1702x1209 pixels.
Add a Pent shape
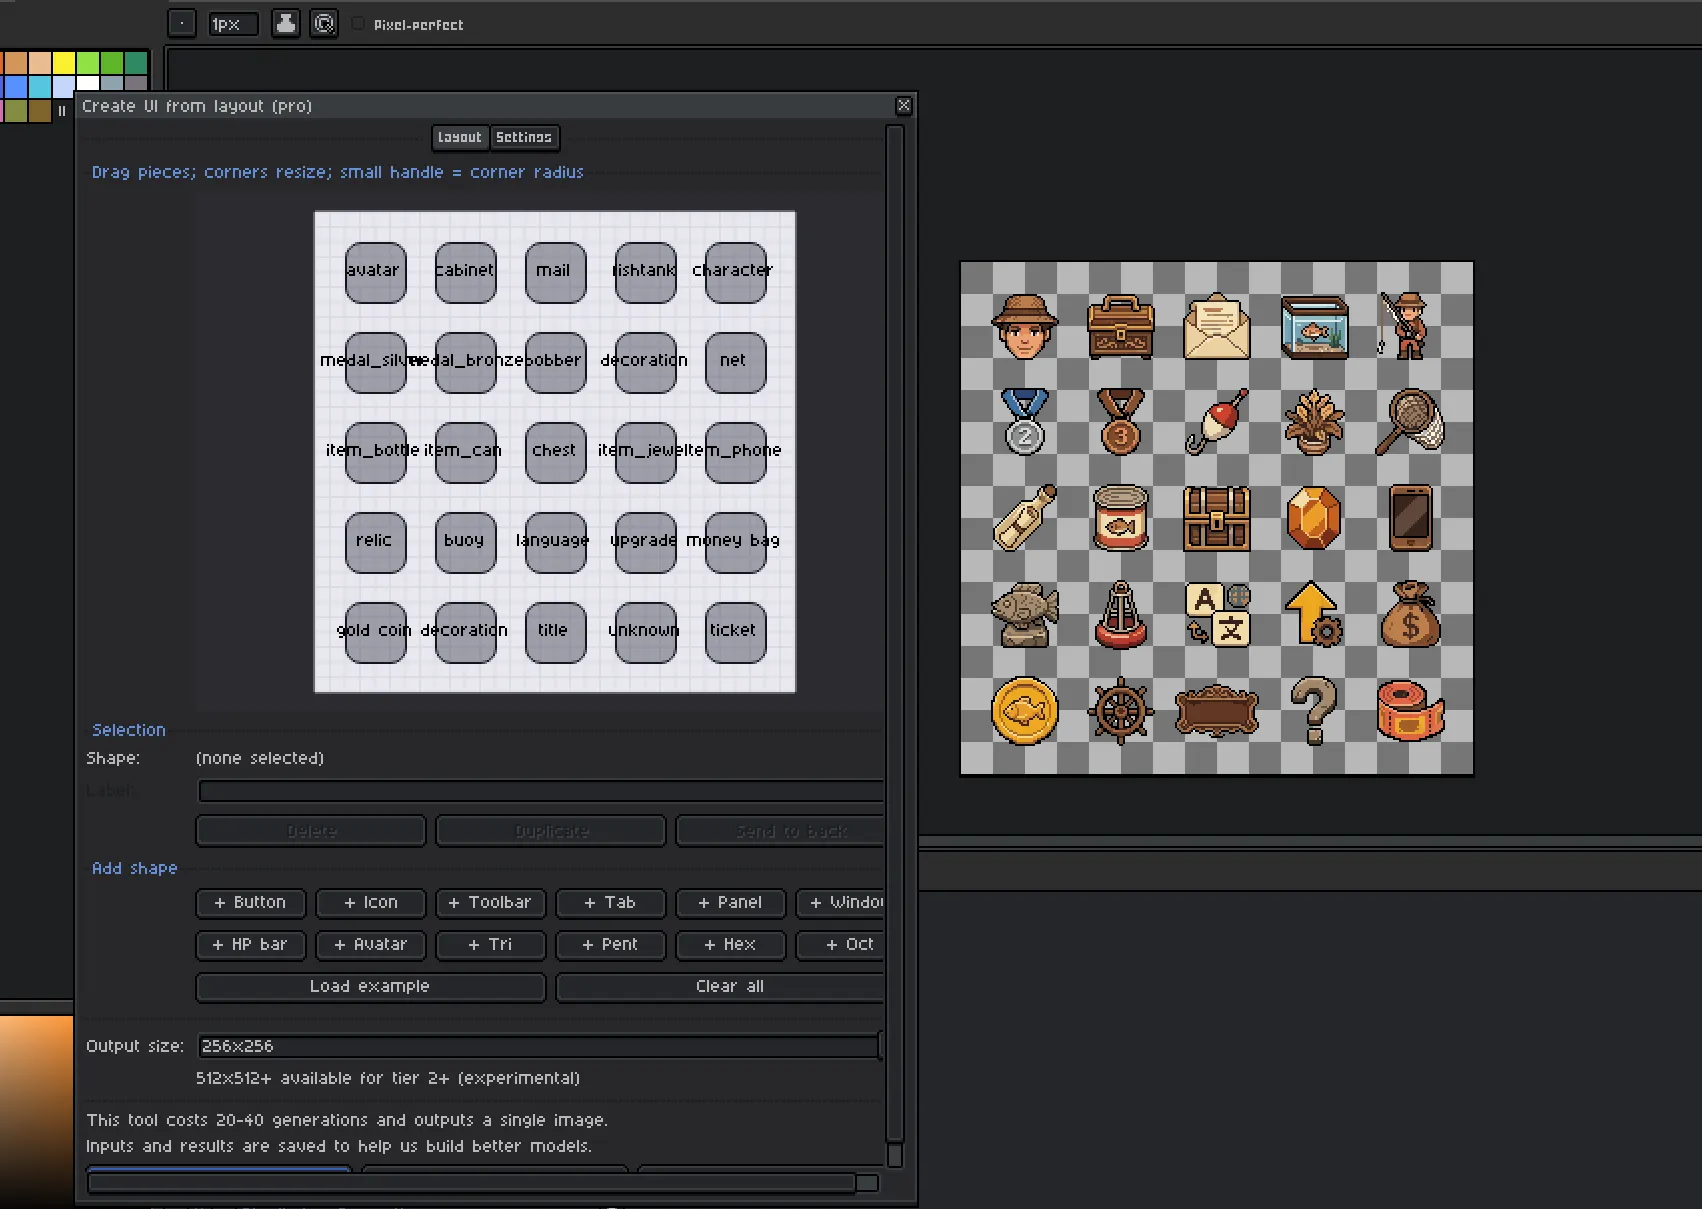click(610, 945)
